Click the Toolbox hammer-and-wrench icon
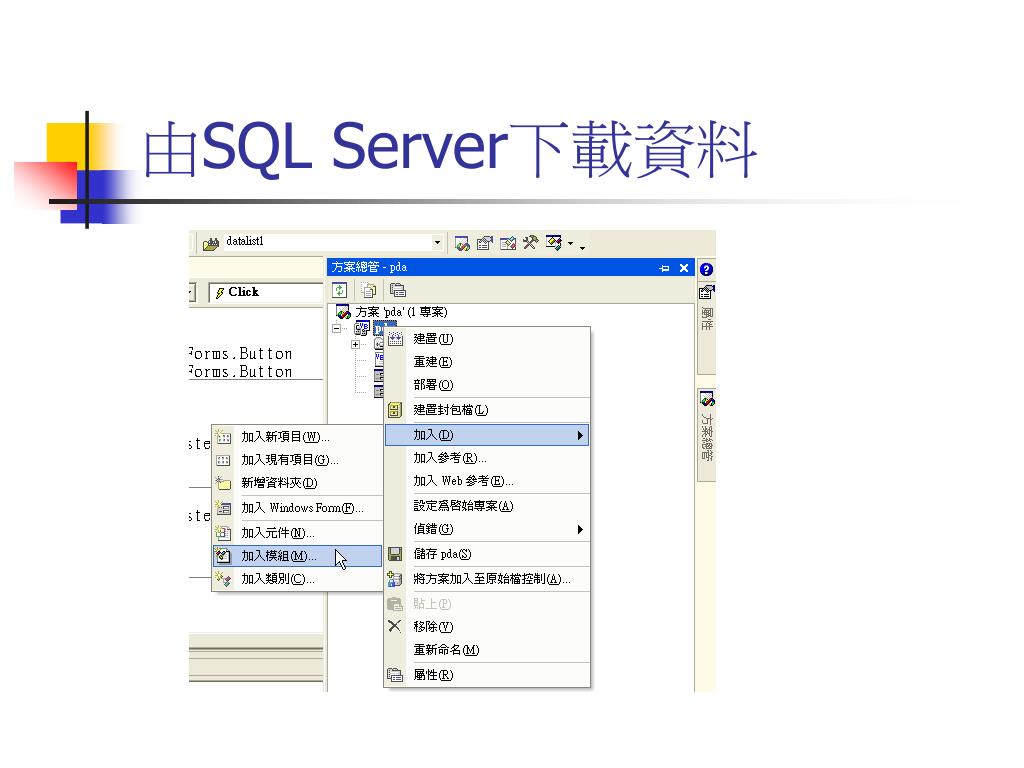The image size is (1024, 768). click(530, 243)
